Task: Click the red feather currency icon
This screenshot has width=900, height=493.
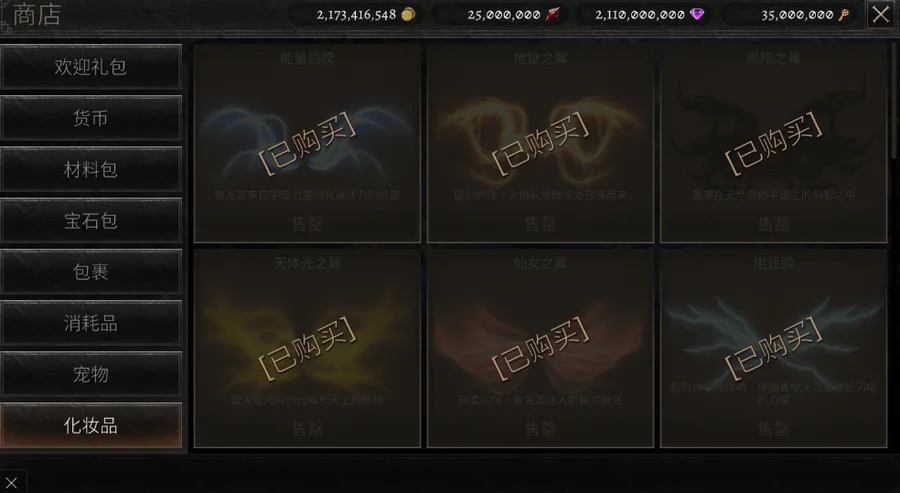Action: (x=552, y=15)
